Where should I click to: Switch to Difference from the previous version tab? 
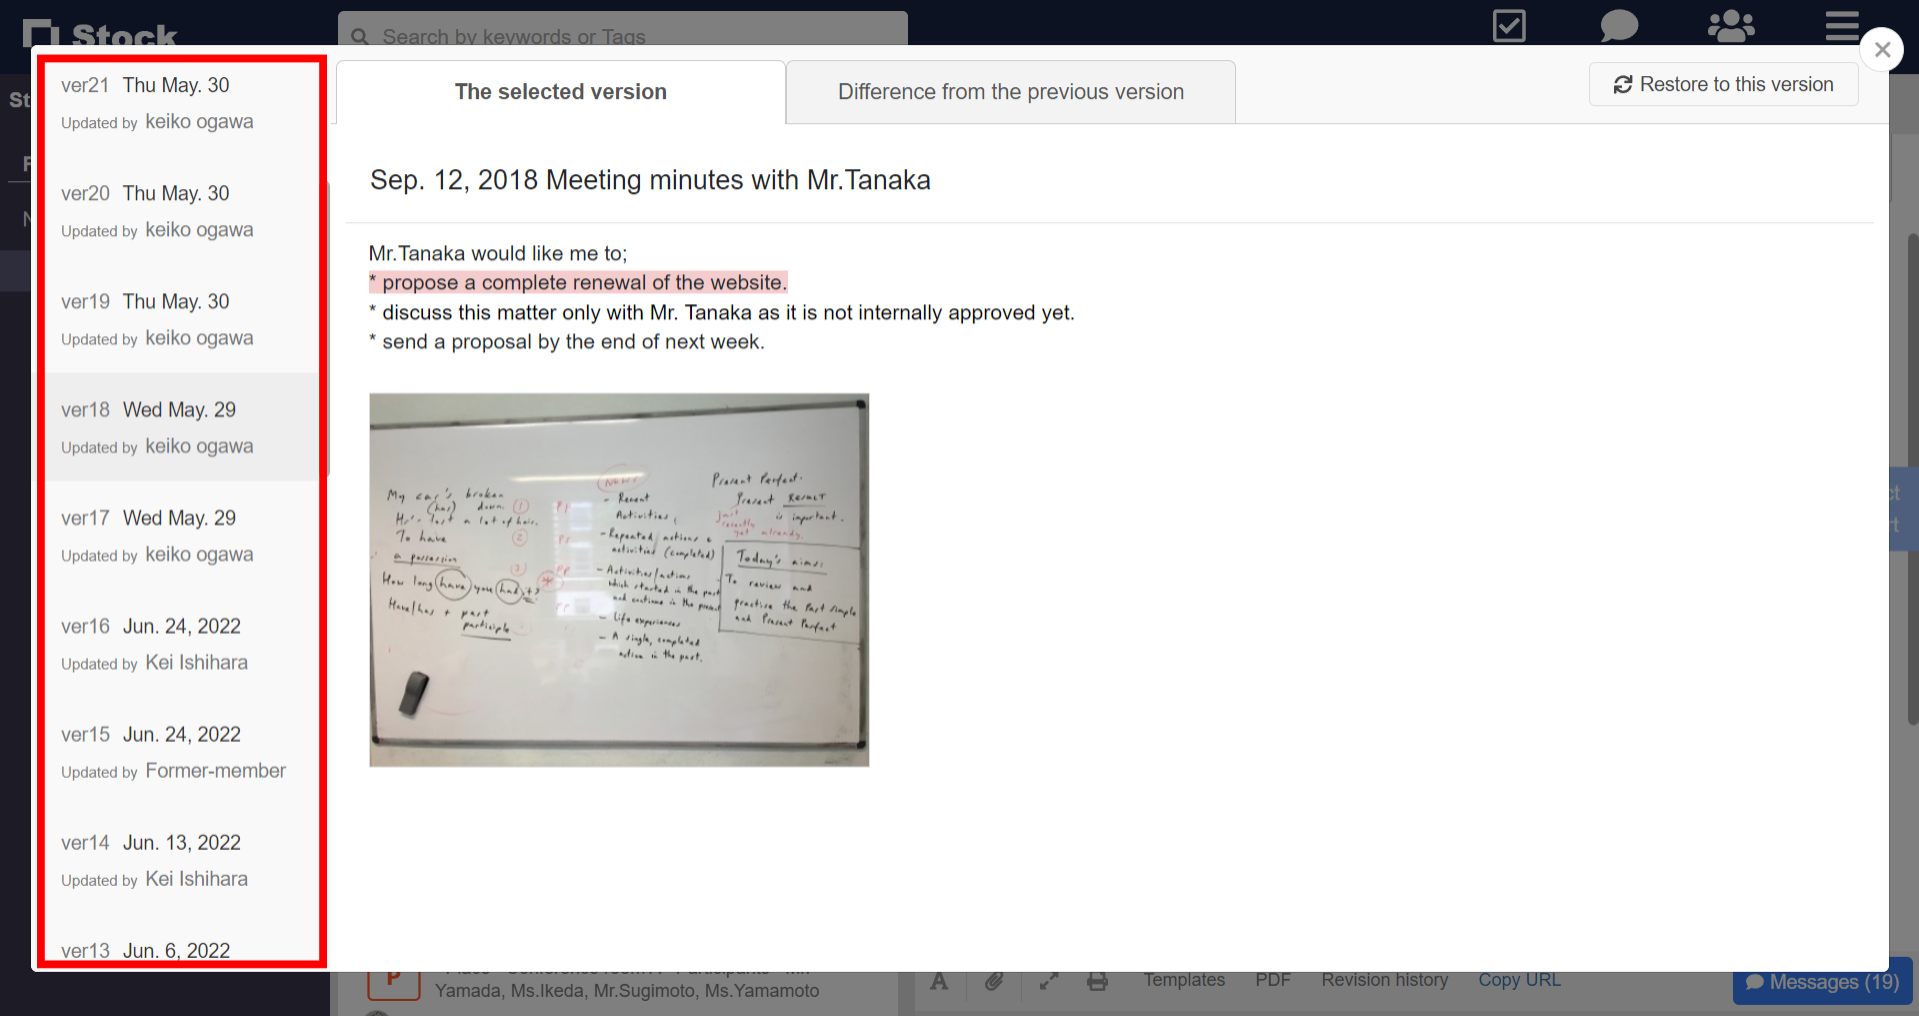pyautogui.click(x=1010, y=91)
